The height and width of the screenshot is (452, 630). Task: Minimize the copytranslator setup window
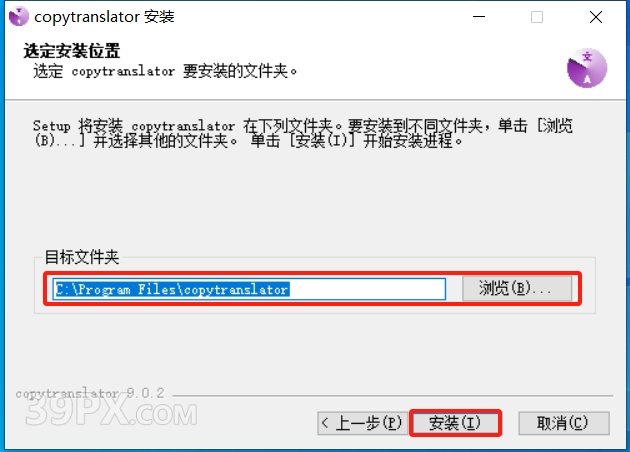pyautogui.click(x=479, y=17)
